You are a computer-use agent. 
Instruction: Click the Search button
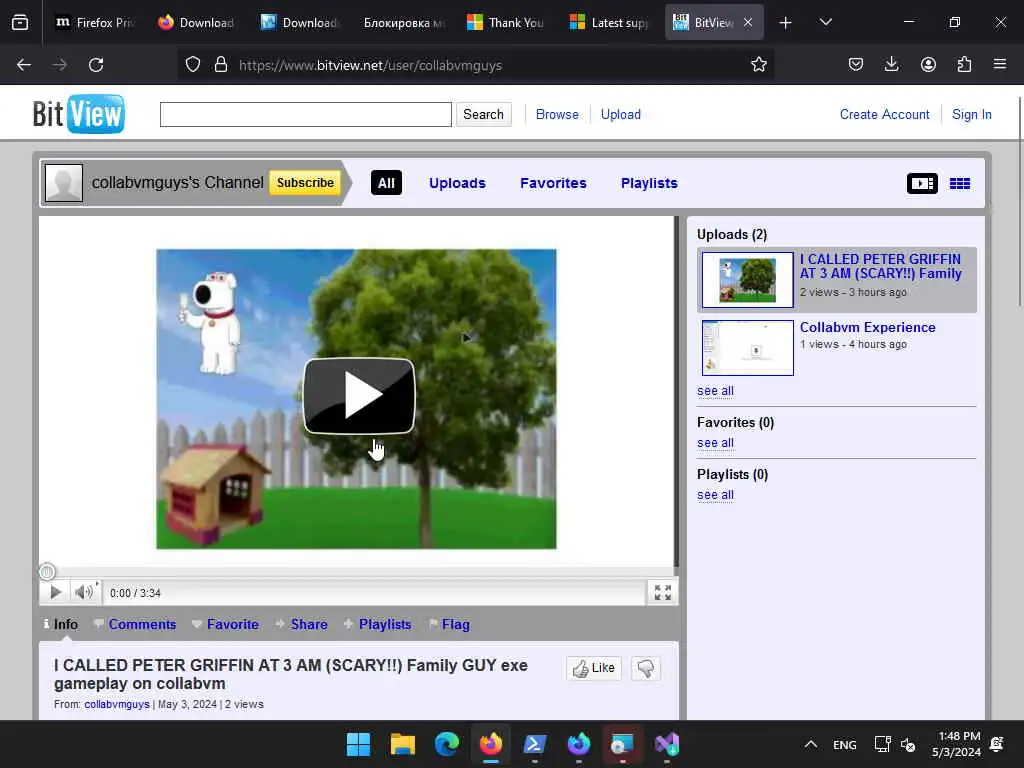tap(483, 114)
